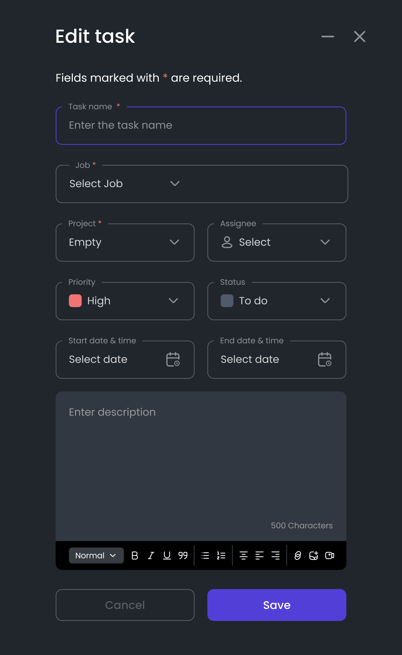402x655 pixels.
Task: Change the Status dropdown from To do
Action: pos(277,301)
